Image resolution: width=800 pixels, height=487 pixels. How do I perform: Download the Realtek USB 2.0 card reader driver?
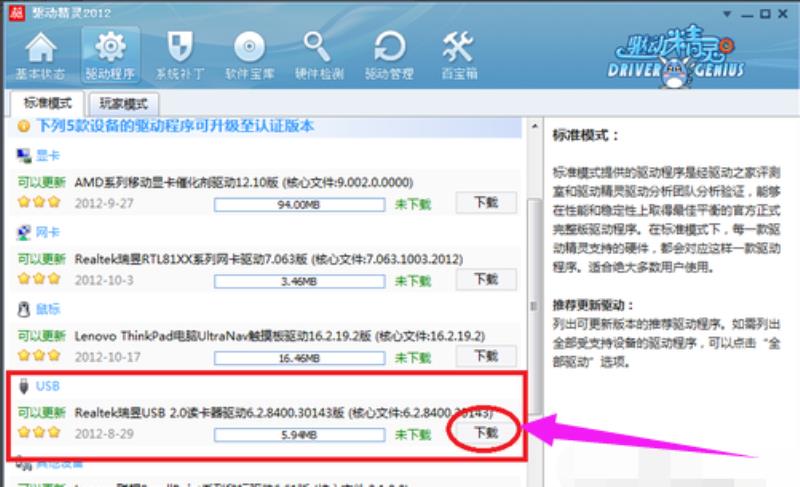coord(486,433)
